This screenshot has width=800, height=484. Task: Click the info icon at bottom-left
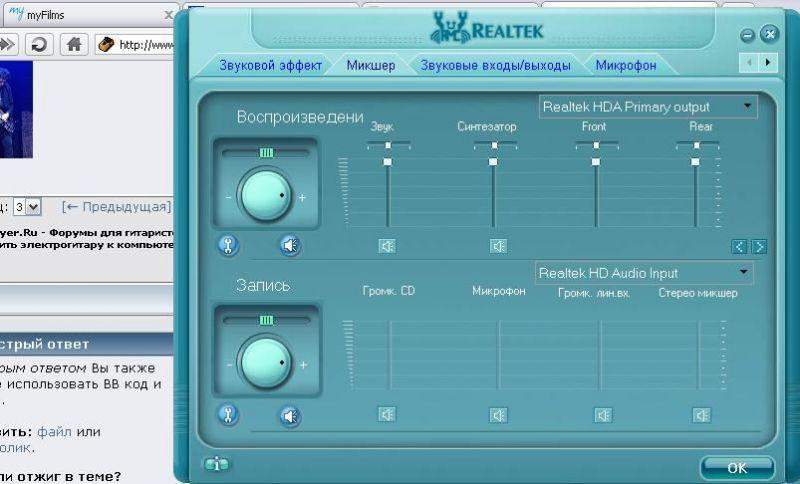(x=215, y=464)
